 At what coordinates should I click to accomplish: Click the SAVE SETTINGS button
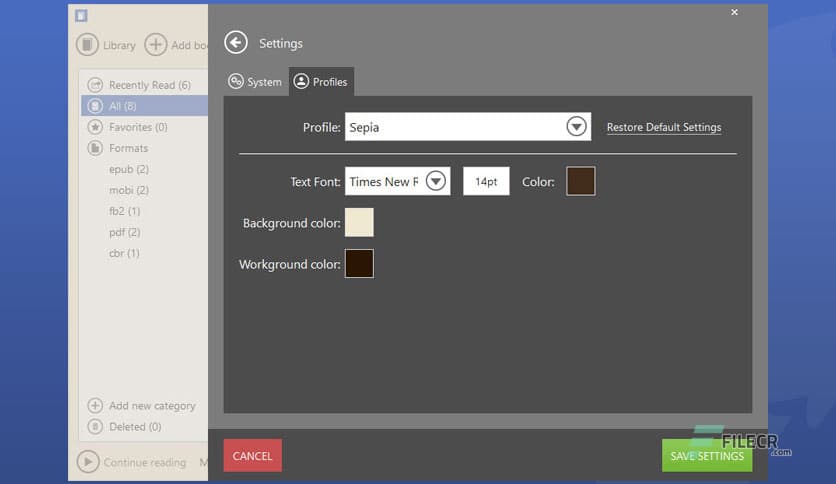click(707, 456)
